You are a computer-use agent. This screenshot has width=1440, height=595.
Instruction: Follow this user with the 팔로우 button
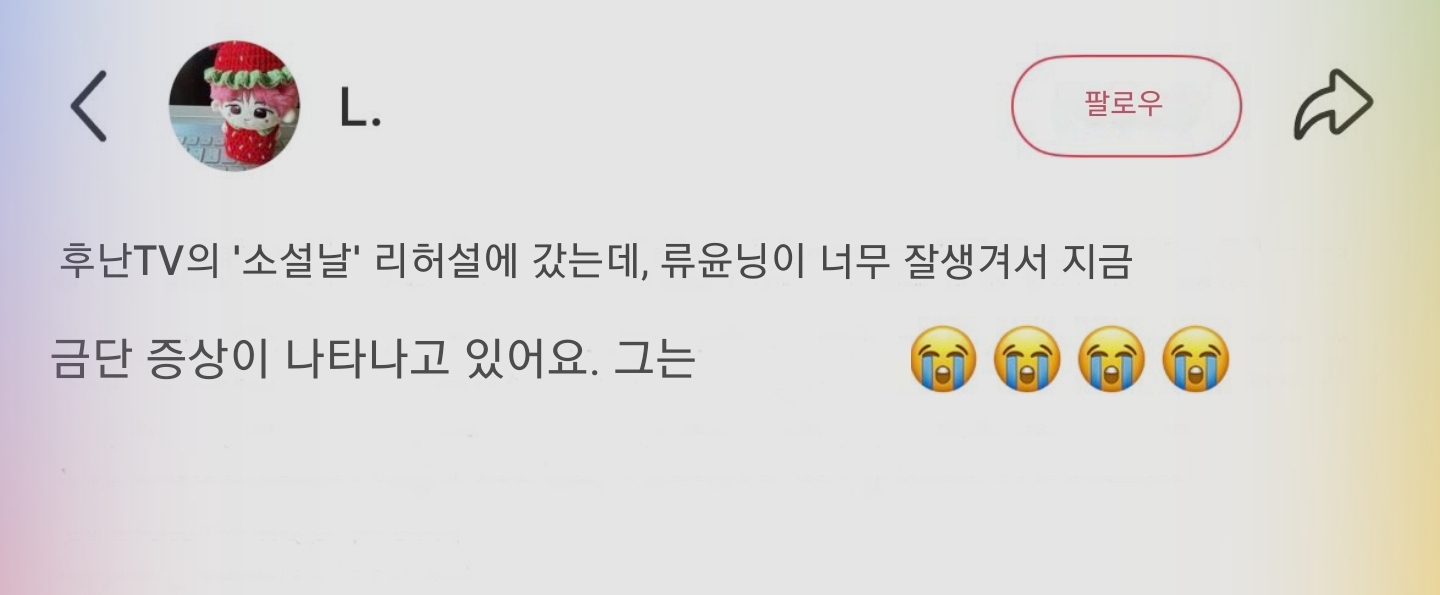click(1126, 106)
